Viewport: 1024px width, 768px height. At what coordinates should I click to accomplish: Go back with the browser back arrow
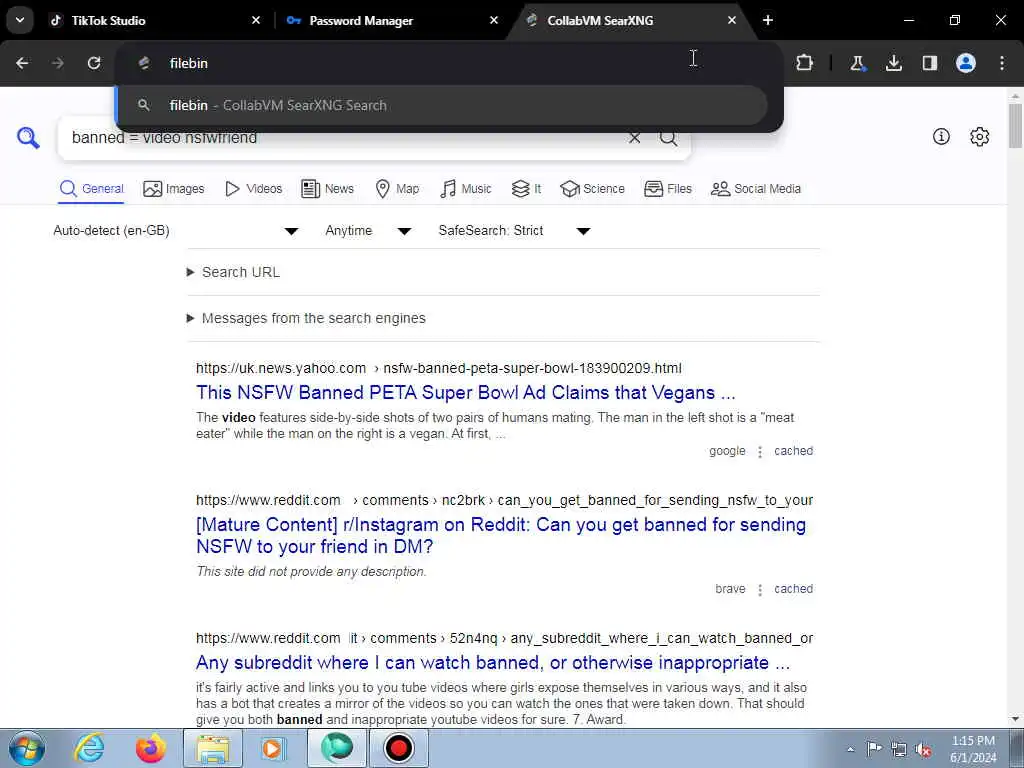[x=22, y=63]
